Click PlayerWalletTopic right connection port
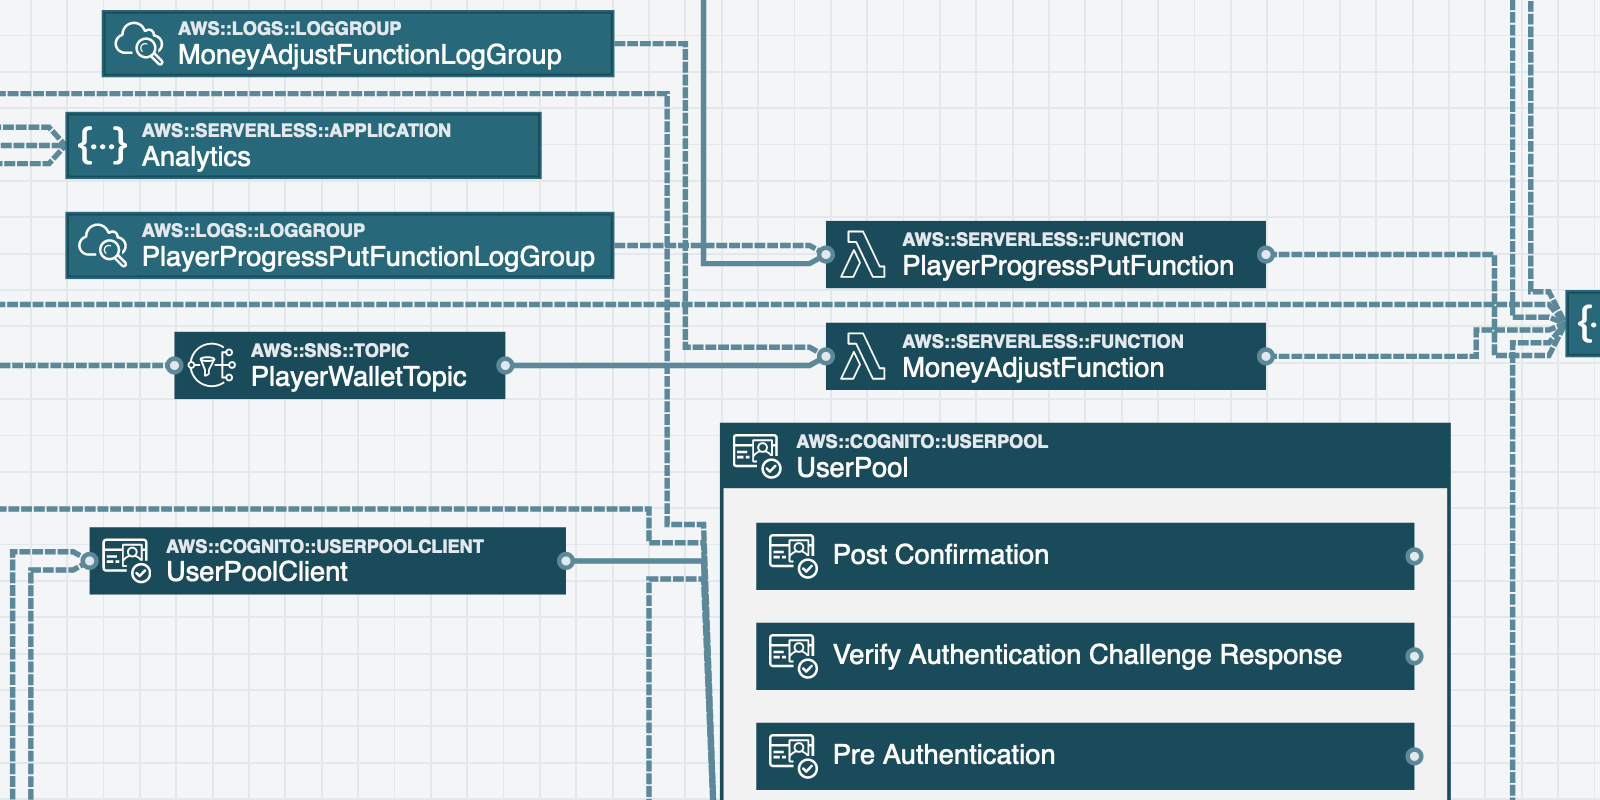 (x=505, y=366)
